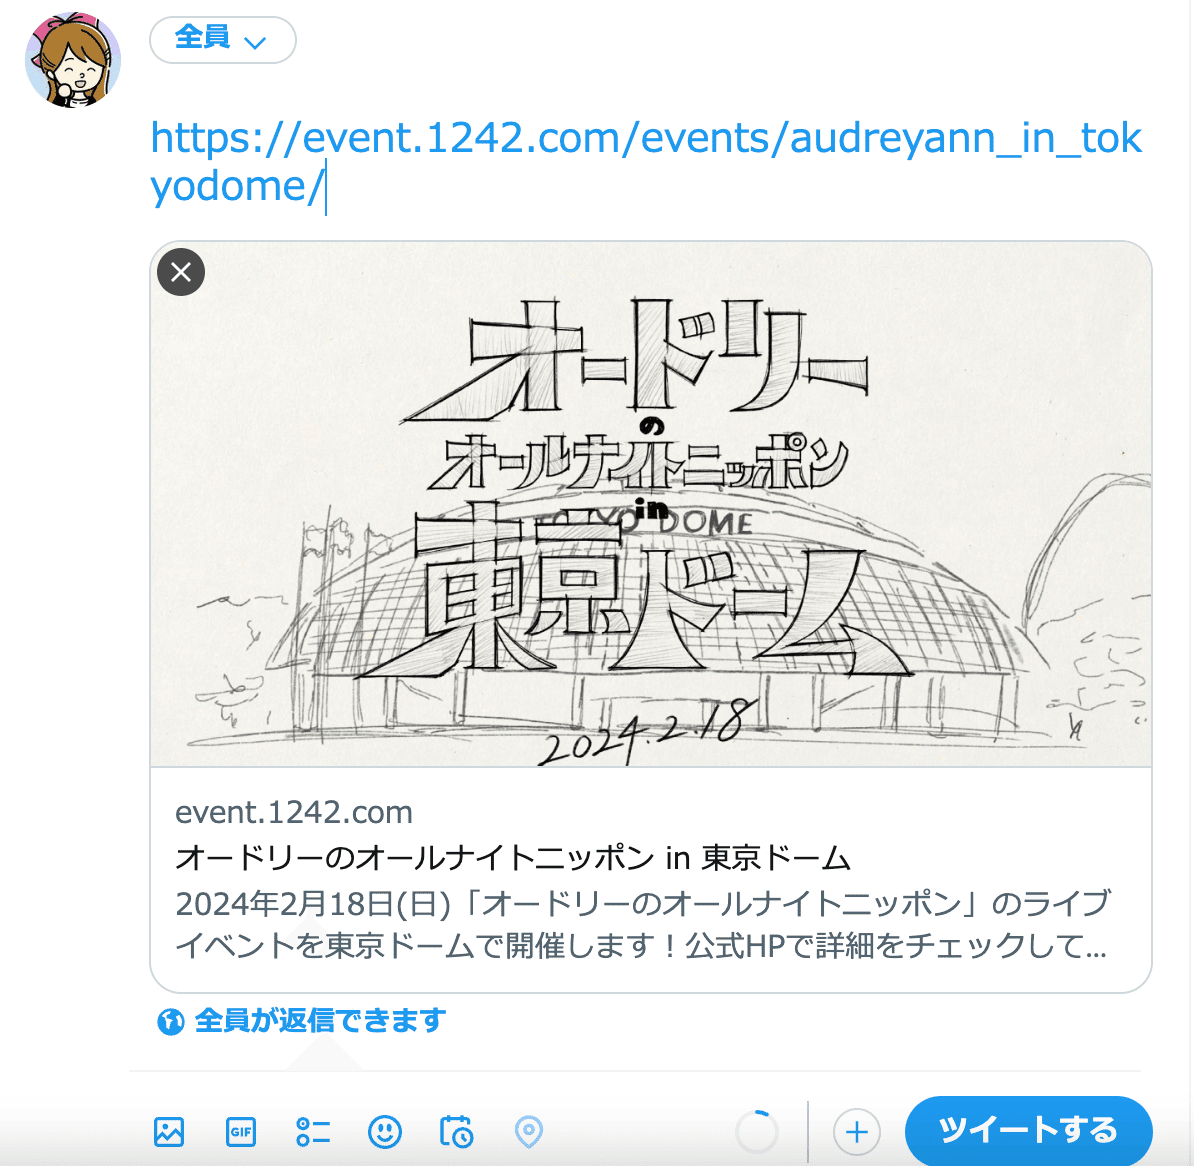
Task: Remove the link preview card with X
Action: pos(181,272)
